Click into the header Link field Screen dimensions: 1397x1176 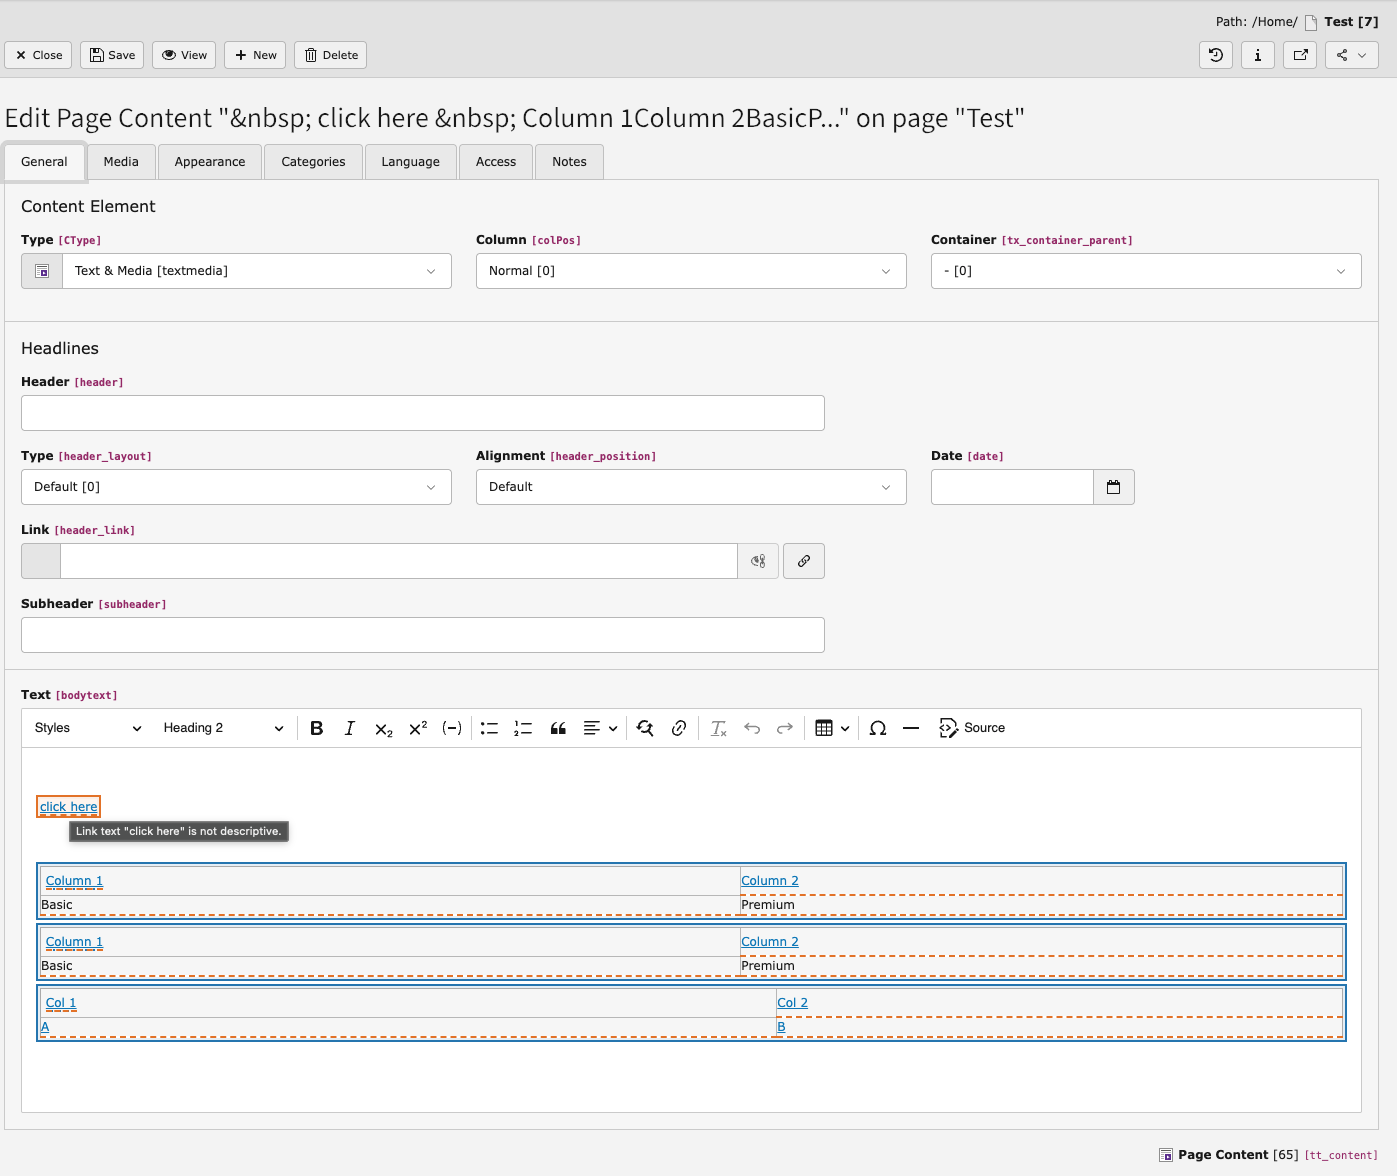click(x=399, y=561)
